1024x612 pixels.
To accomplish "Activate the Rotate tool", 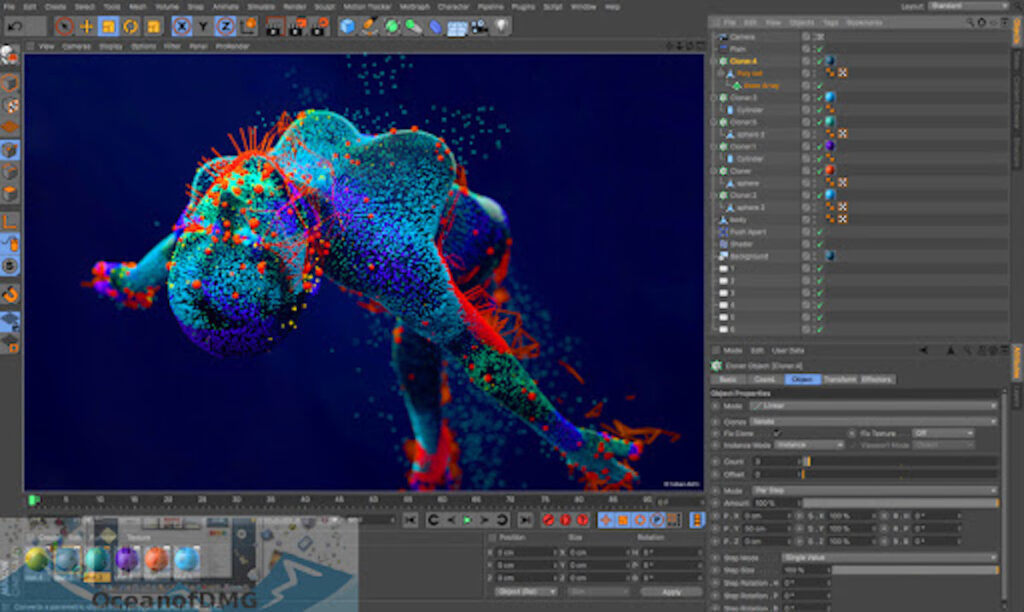I will point(131,27).
